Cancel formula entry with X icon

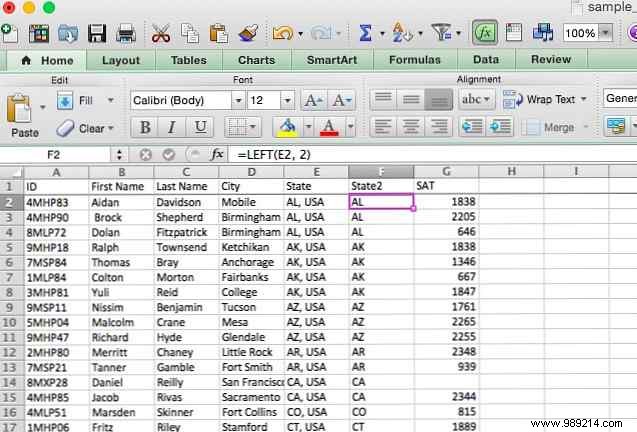(145, 154)
